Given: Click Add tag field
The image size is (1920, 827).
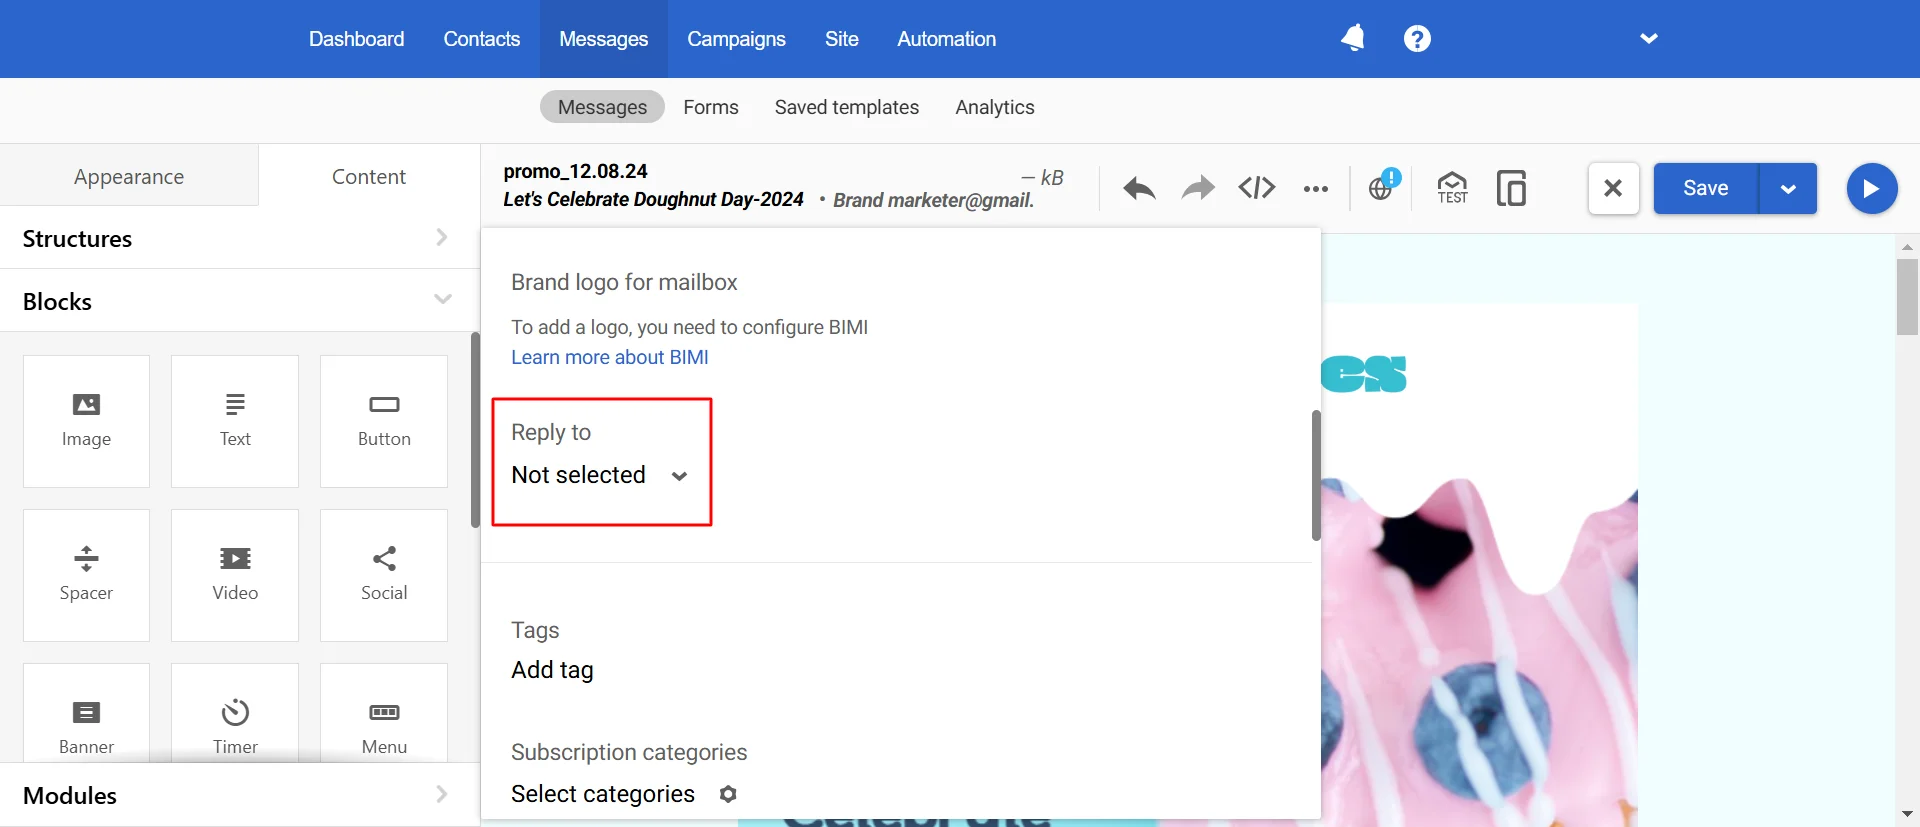Looking at the screenshot, I should (552, 670).
